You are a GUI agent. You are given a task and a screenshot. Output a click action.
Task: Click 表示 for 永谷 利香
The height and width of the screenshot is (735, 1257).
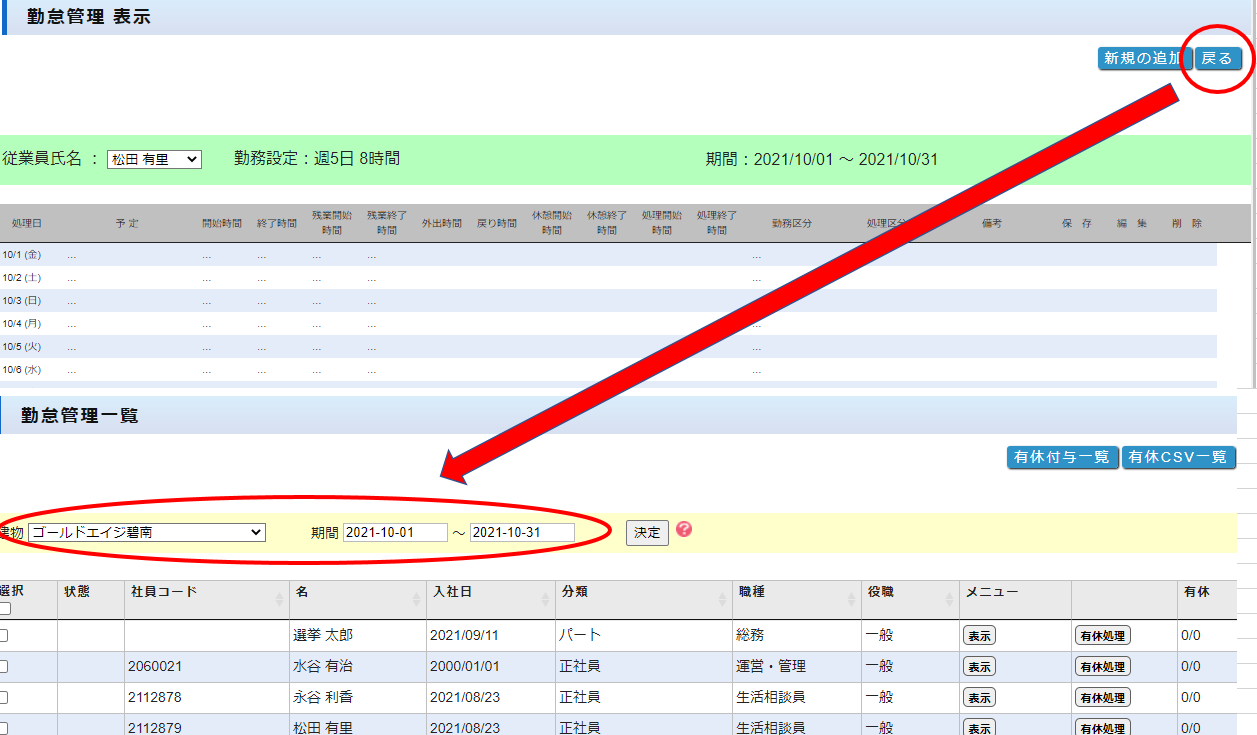[x=978, y=698]
